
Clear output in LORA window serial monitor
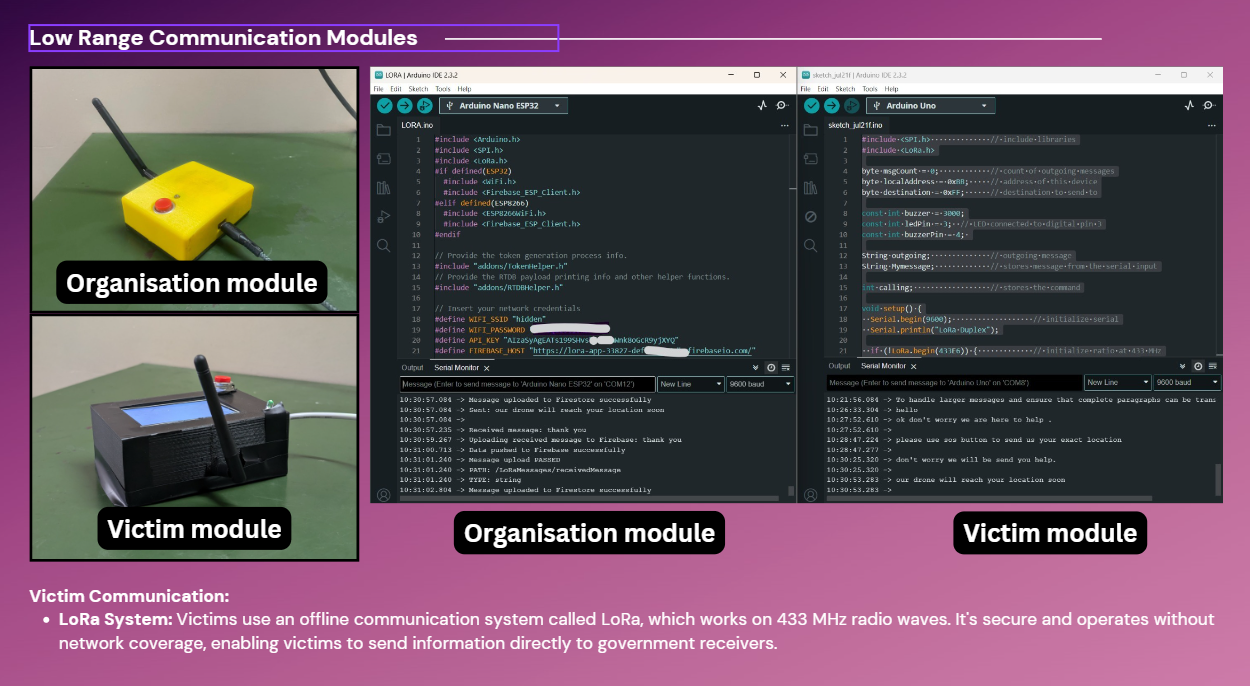[x=784, y=367]
